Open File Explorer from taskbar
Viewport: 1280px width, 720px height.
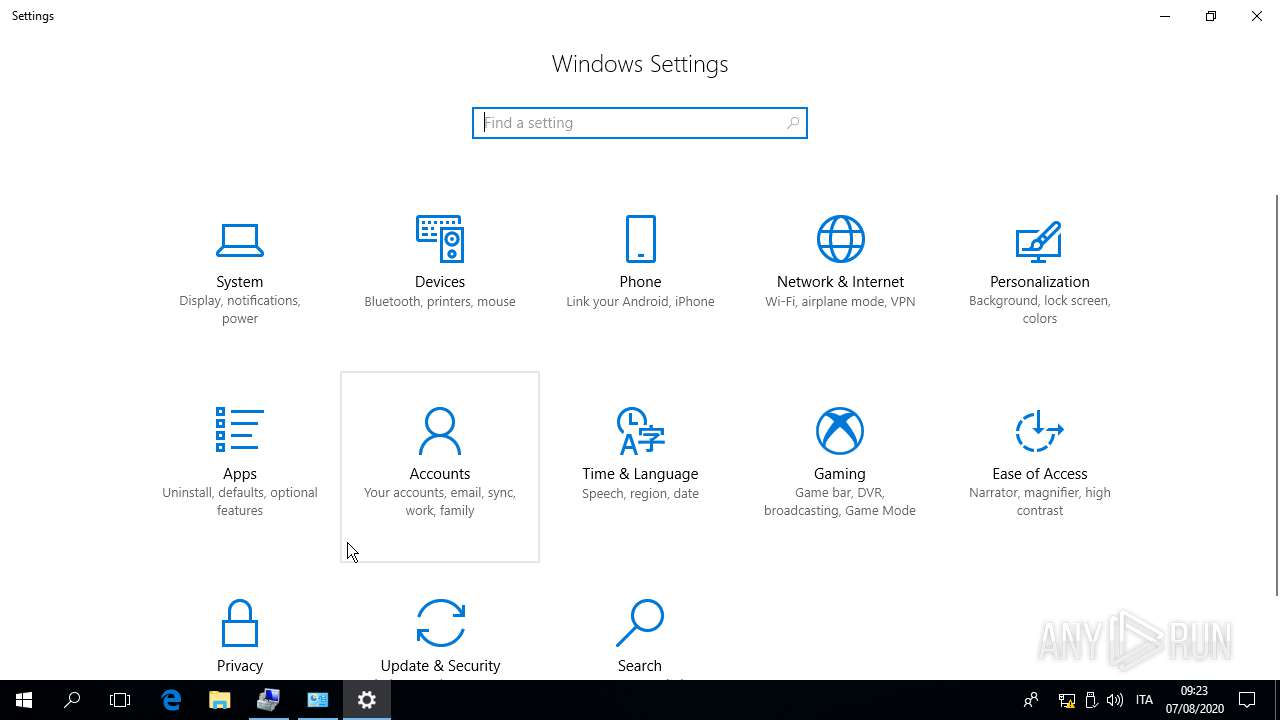pyautogui.click(x=220, y=700)
